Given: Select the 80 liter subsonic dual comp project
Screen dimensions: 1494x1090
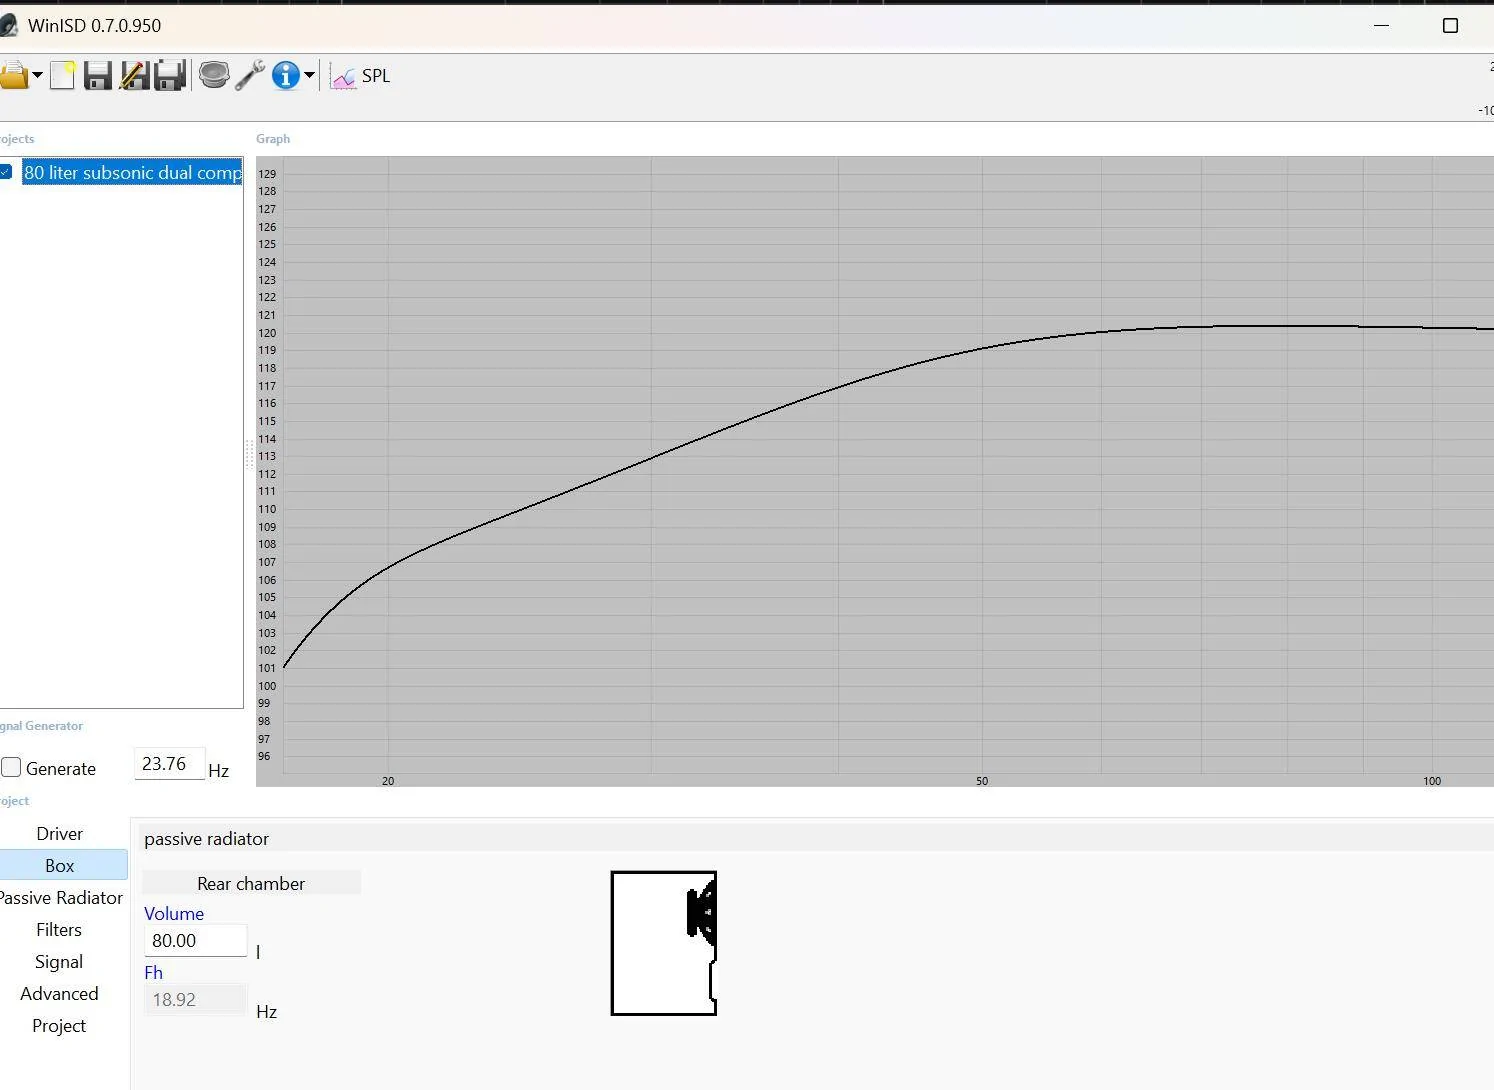Looking at the screenshot, I should [132, 172].
